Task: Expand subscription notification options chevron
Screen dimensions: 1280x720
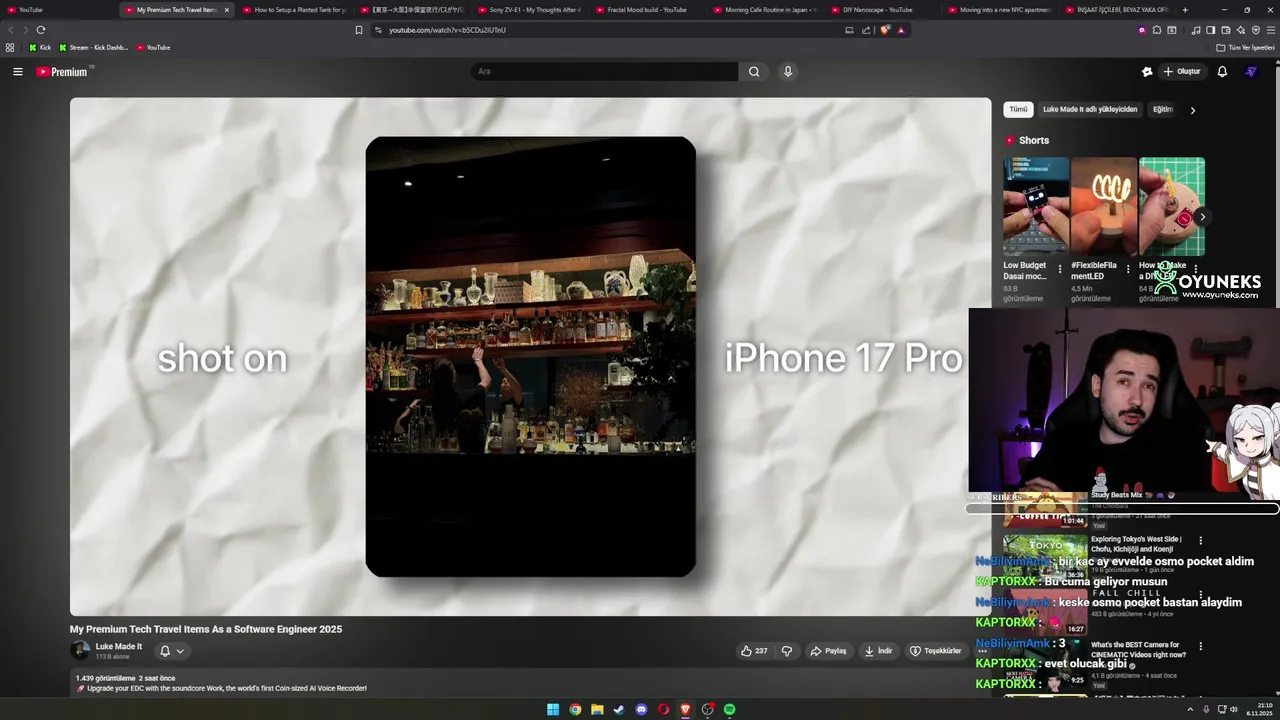Action: 180,651
